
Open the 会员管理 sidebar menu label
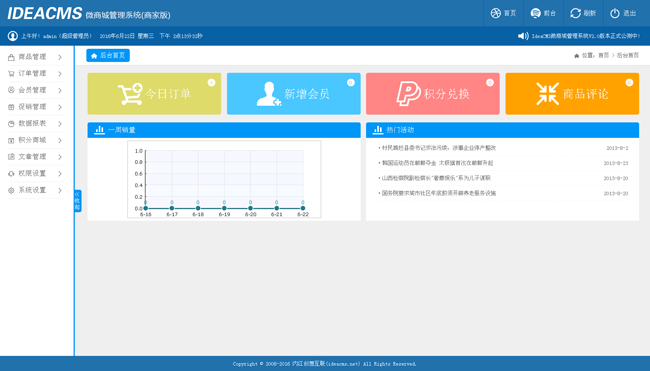click(x=32, y=90)
